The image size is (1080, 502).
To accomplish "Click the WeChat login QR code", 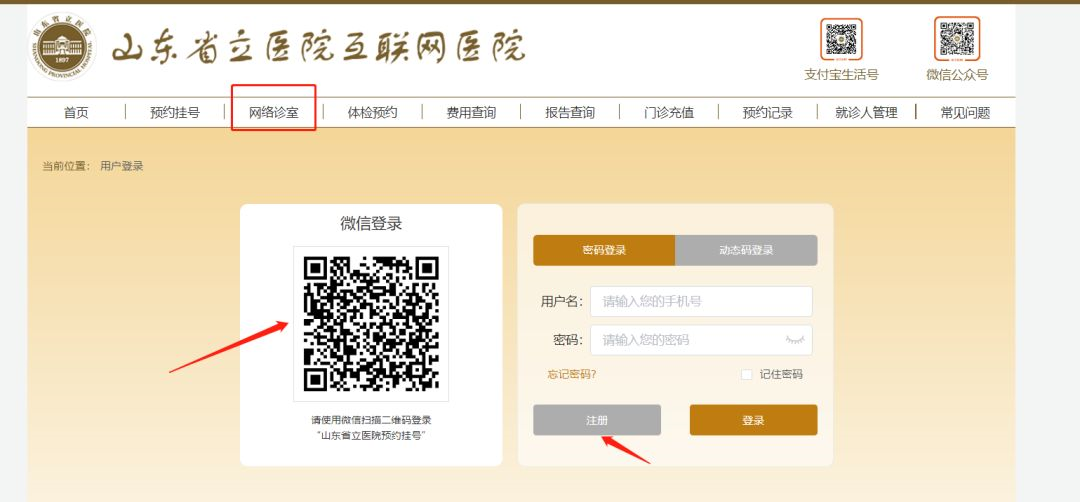I will [371, 325].
